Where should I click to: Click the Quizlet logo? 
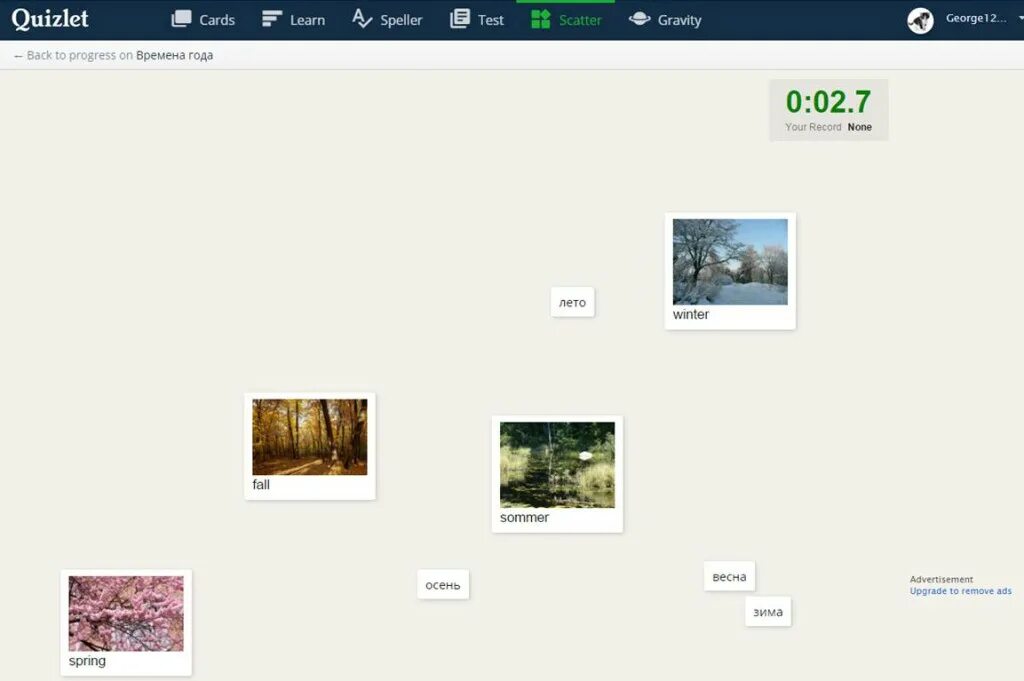tap(49, 18)
